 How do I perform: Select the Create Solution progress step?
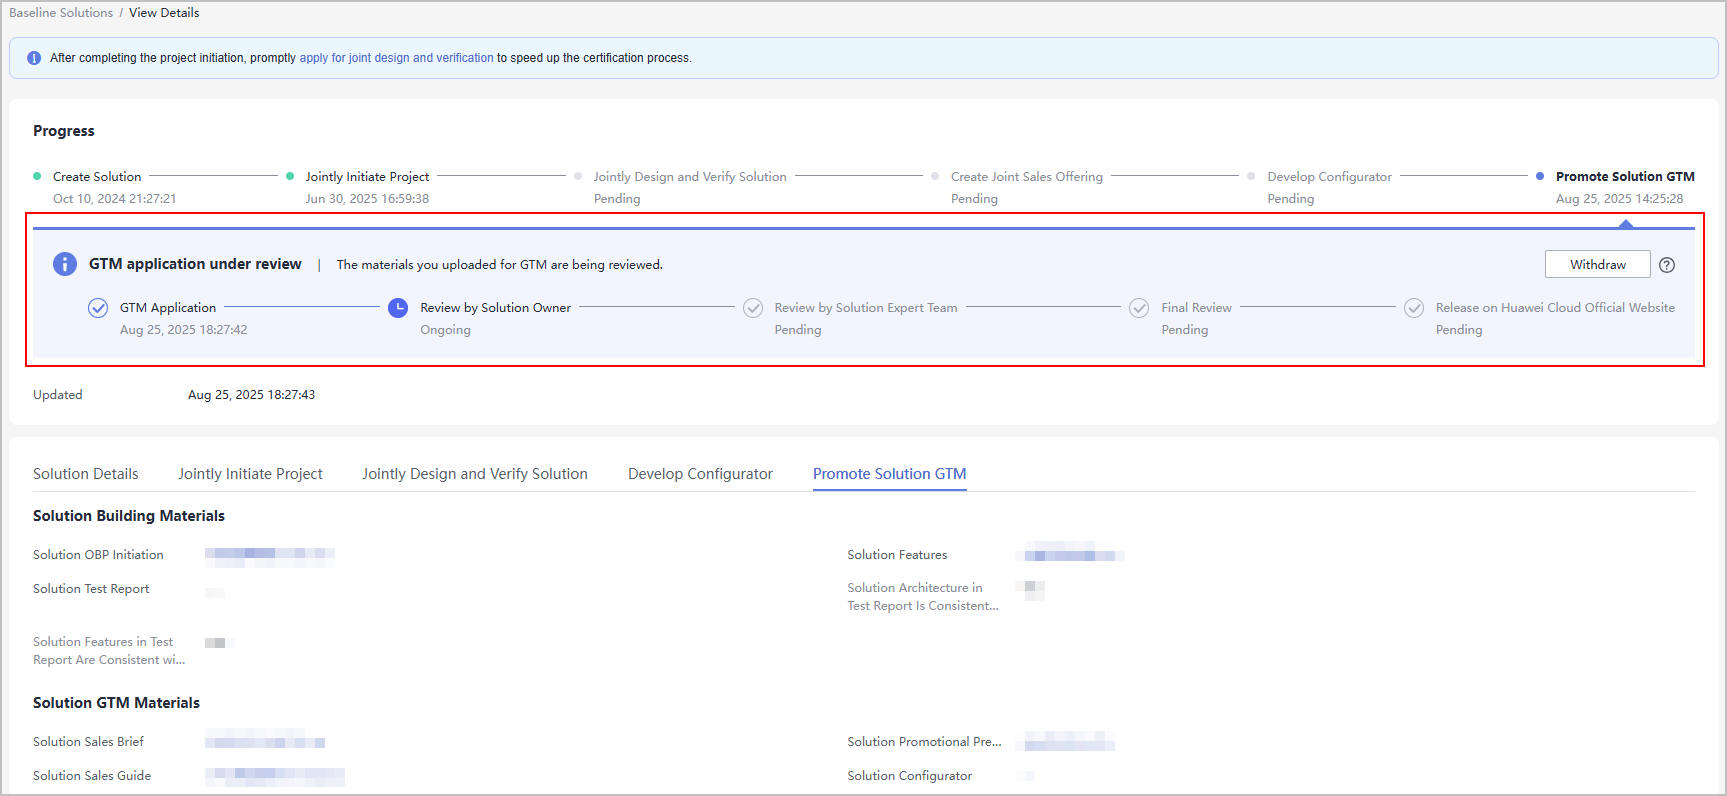coord(97,177)
